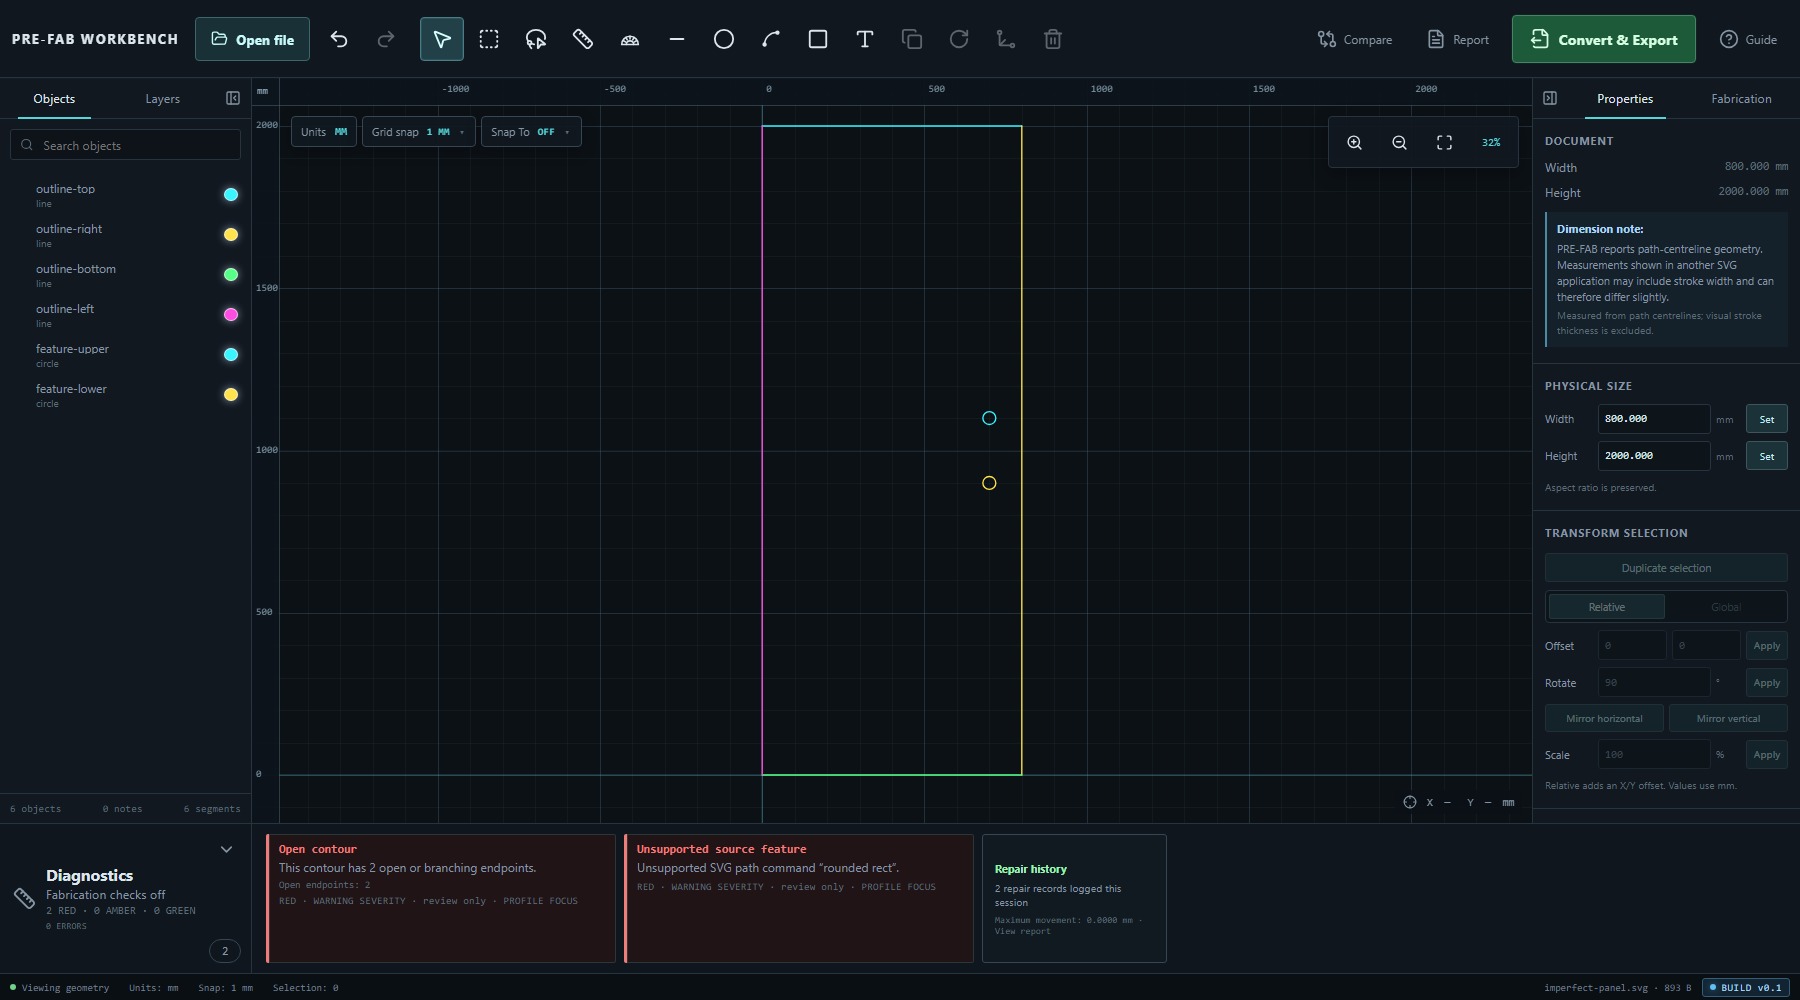Screen dimensions: 1800x1000
Task: Focus the Search objects field
Action: (x=126, y=145)
